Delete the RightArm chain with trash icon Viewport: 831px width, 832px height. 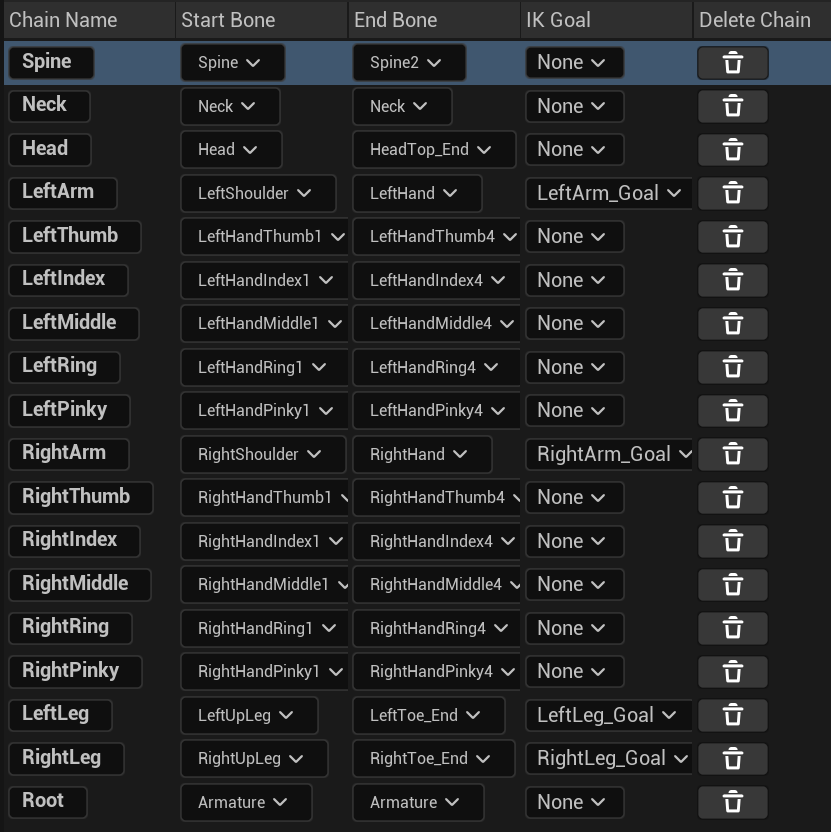click(732, 454)
